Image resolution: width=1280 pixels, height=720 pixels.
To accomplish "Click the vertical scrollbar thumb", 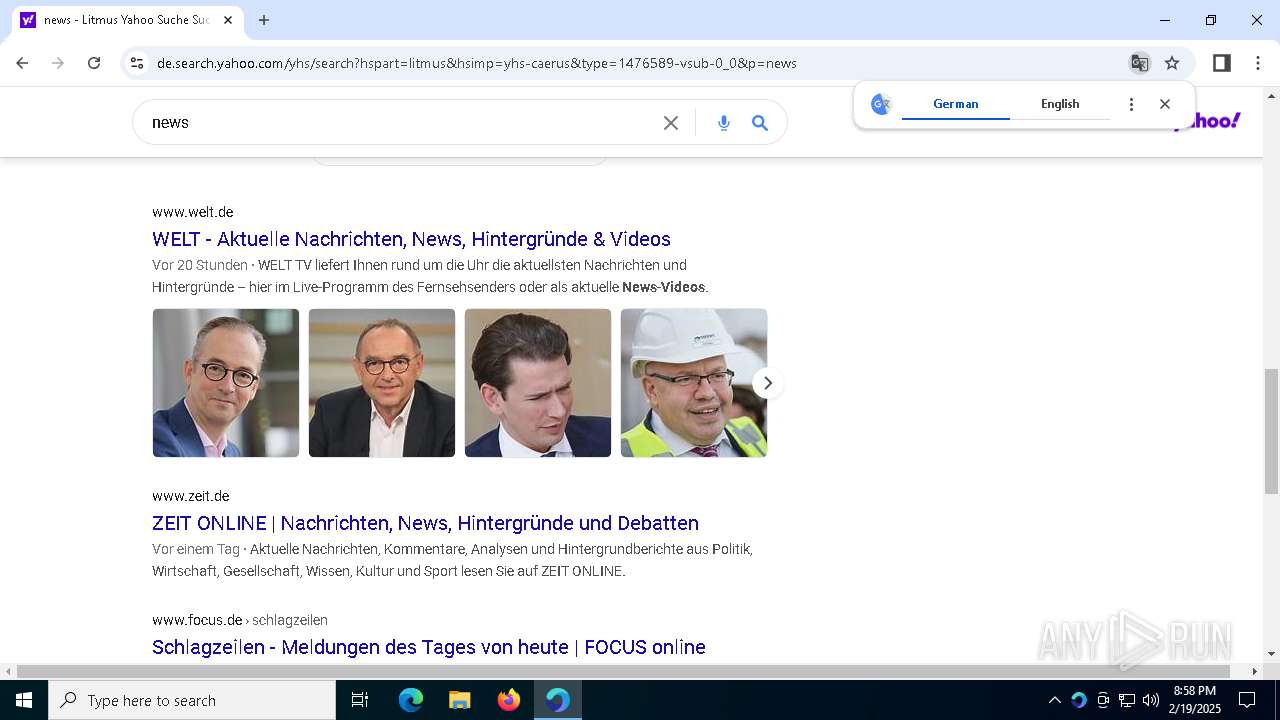I will (x=1271, y=431).
